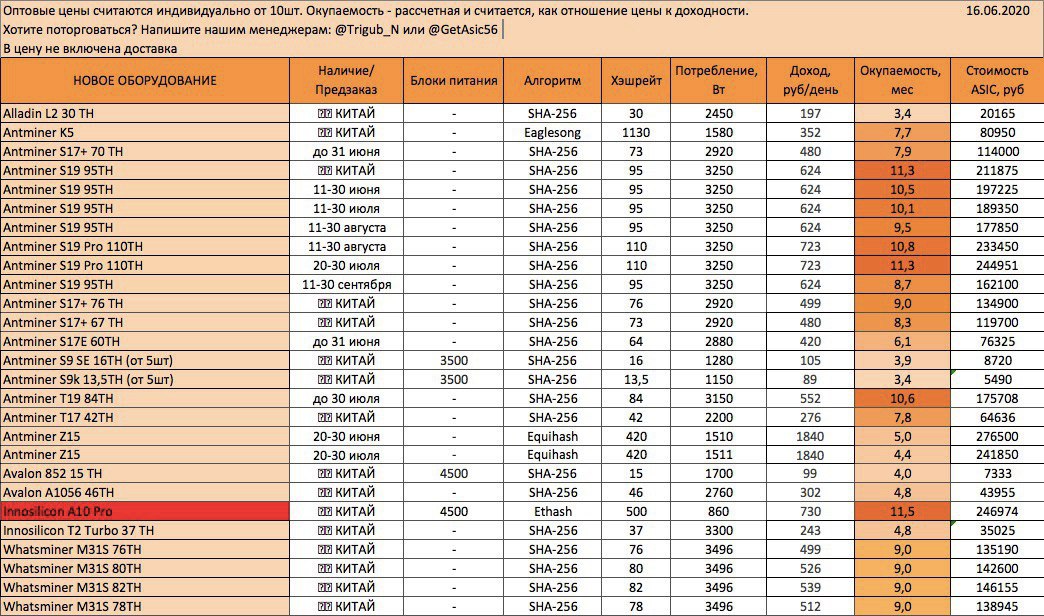1044x616 pixels.
Task: Select the "Whatsminer M31S 82TH" cell
Action: coord(144,587)
